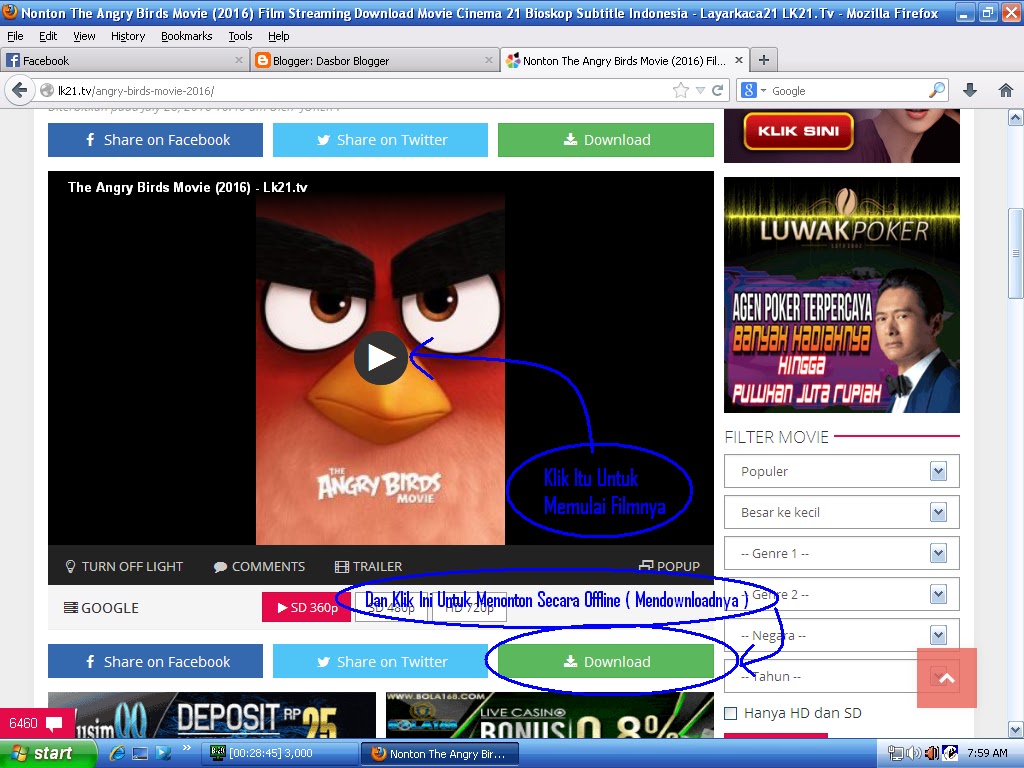Open the Downloads arrow icon in toolbar
The image size is (1024, 768).
click(970, 90)
